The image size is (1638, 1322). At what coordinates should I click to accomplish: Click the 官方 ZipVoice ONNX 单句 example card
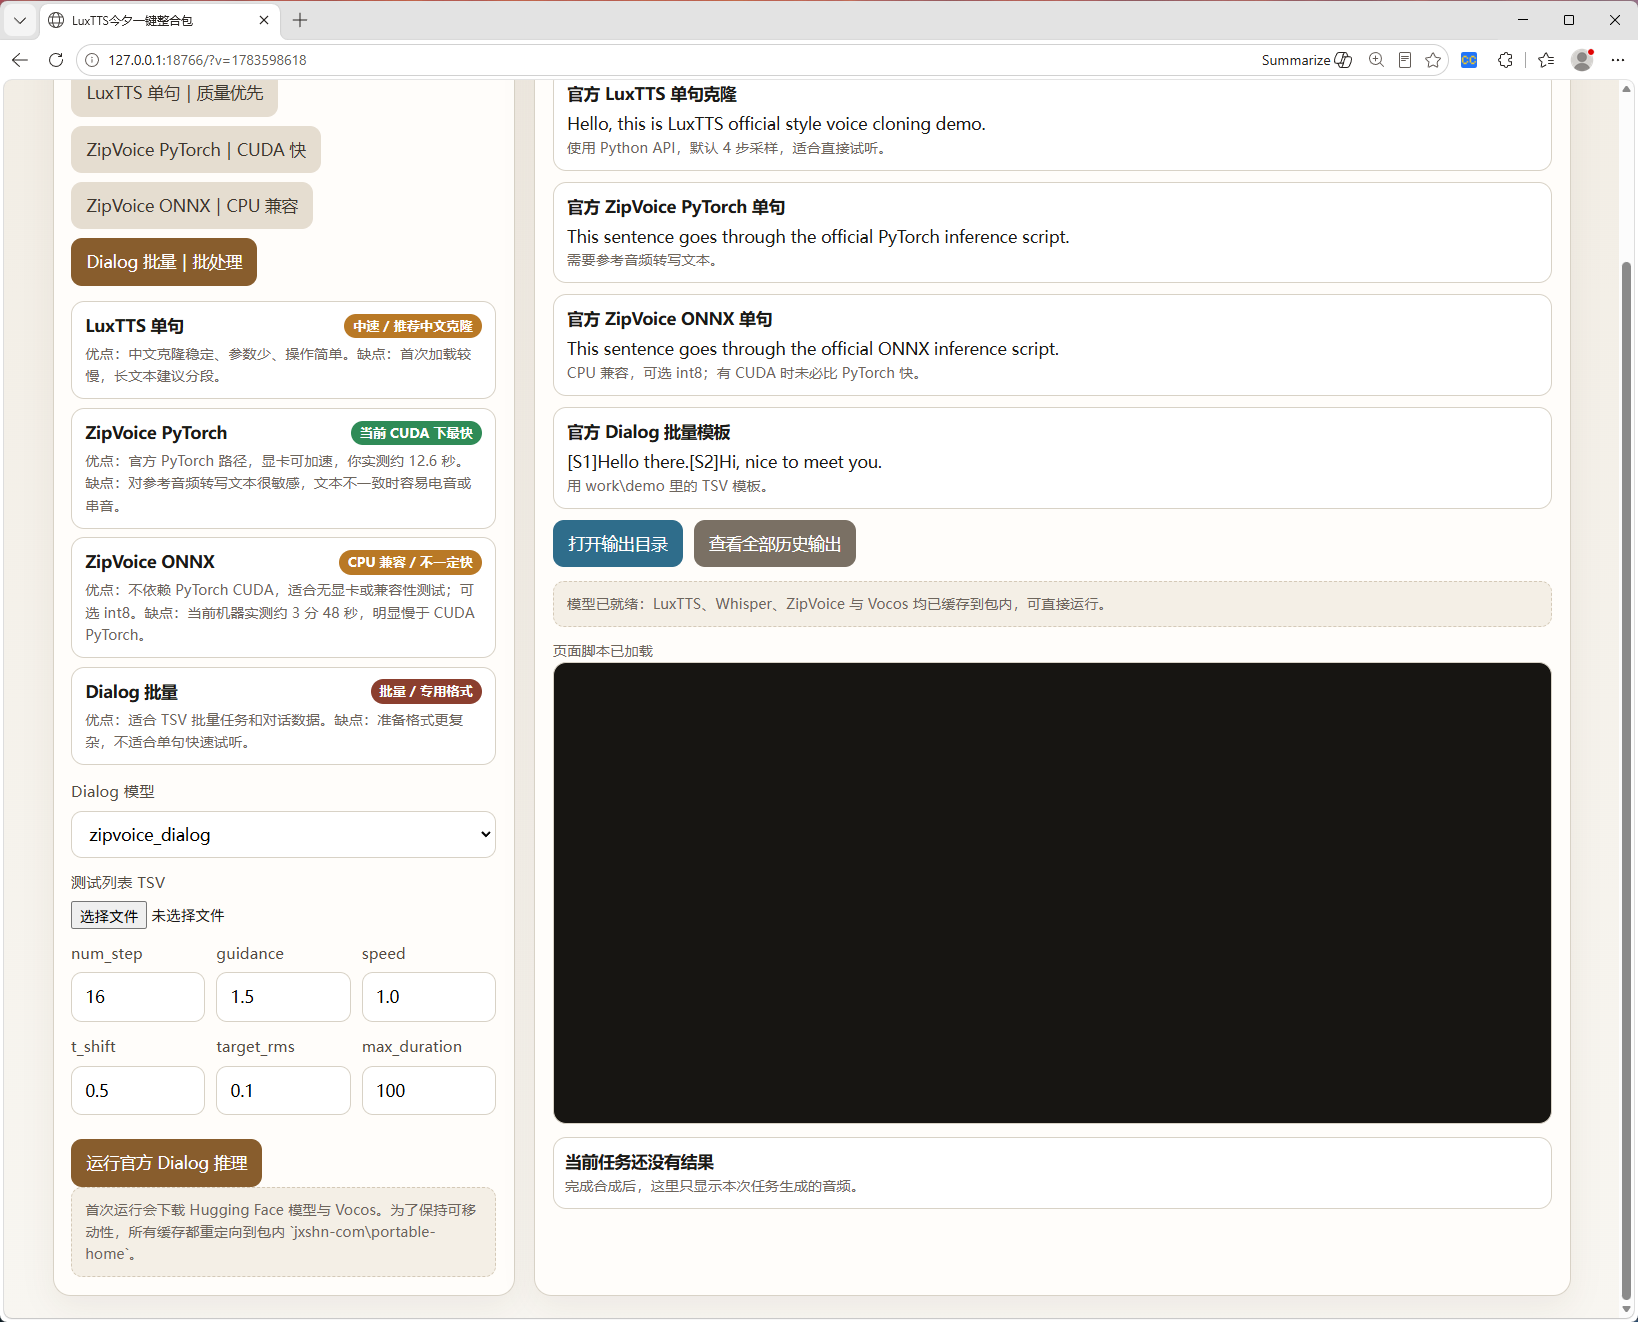[1052, 345]
